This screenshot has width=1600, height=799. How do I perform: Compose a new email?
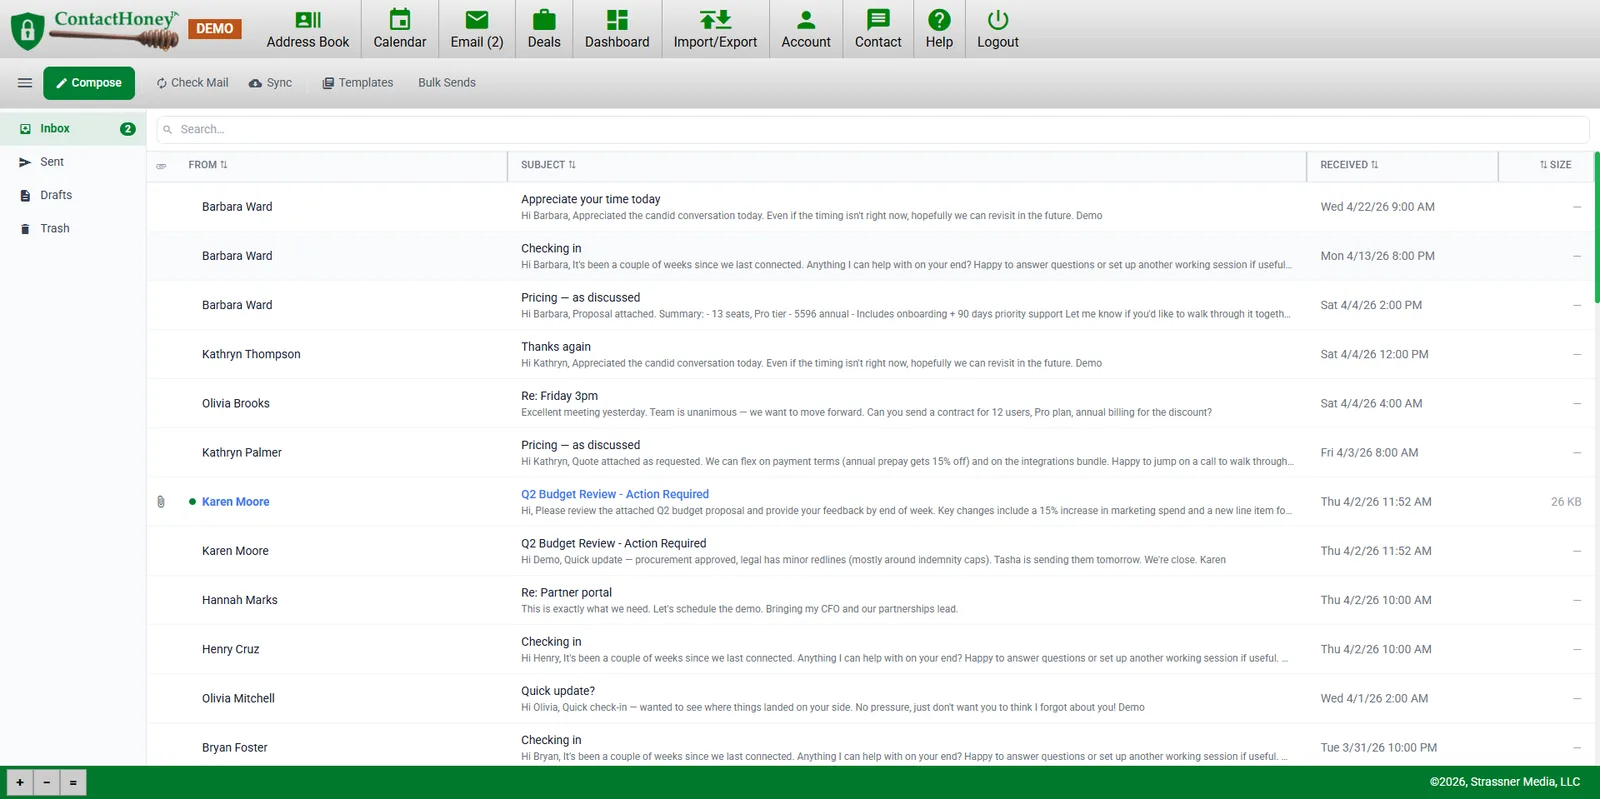(x=89, y=83)
